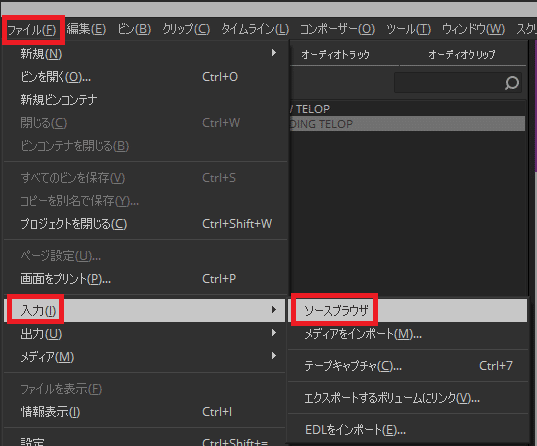Click the search magnifier icon

(x=512, y=83)
